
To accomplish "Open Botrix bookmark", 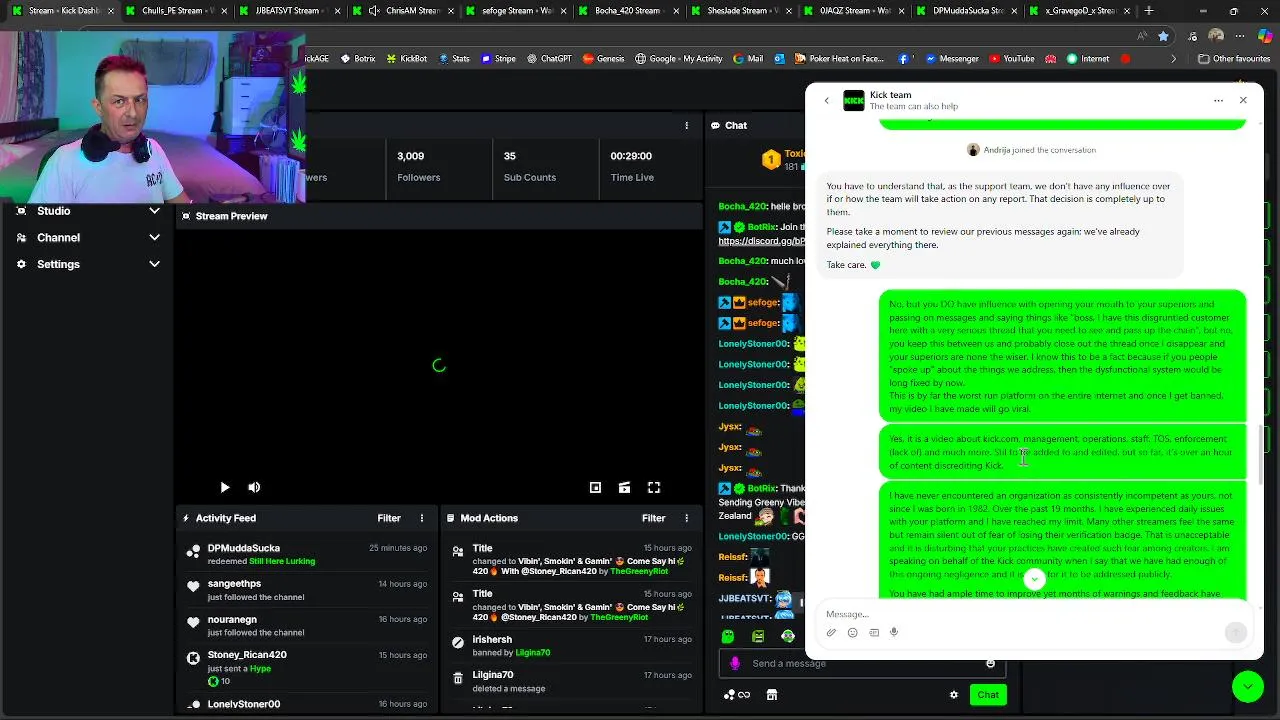I will [x=358, y=59].
